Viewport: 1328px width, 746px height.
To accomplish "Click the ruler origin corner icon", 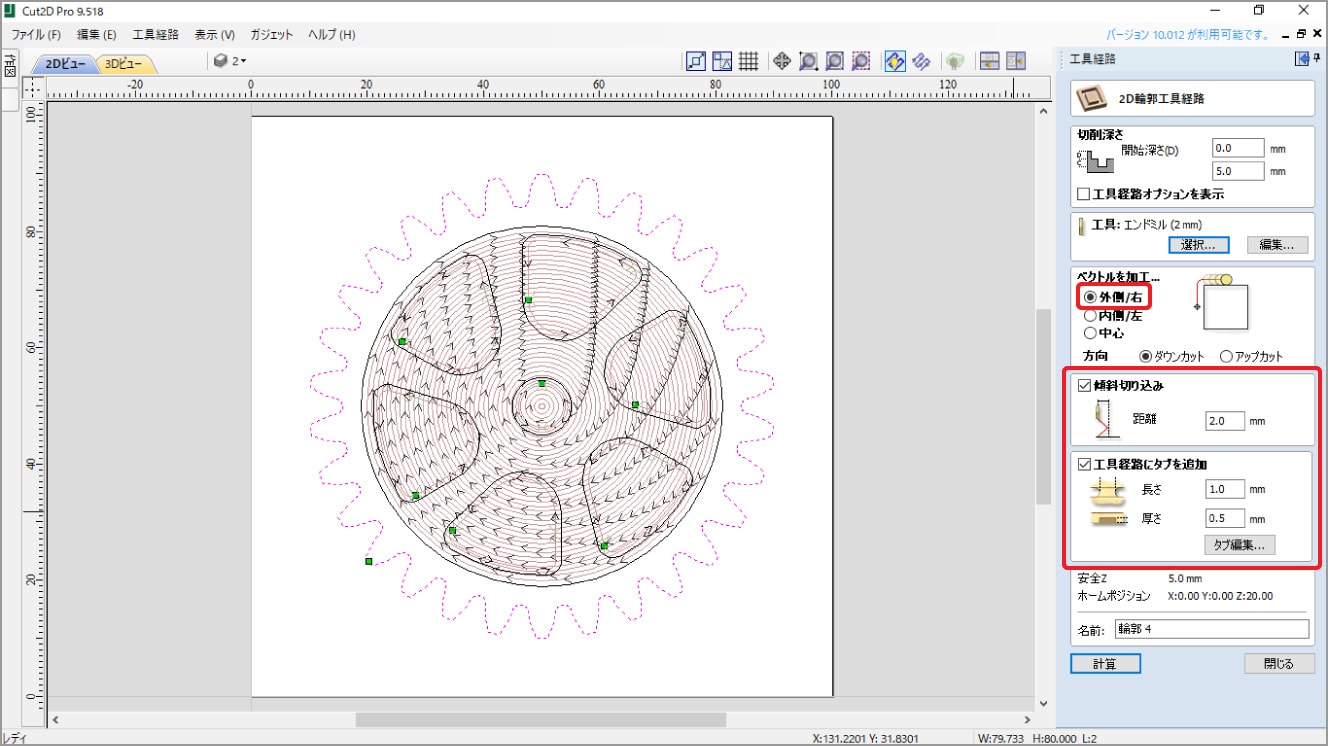I will 32,88.
